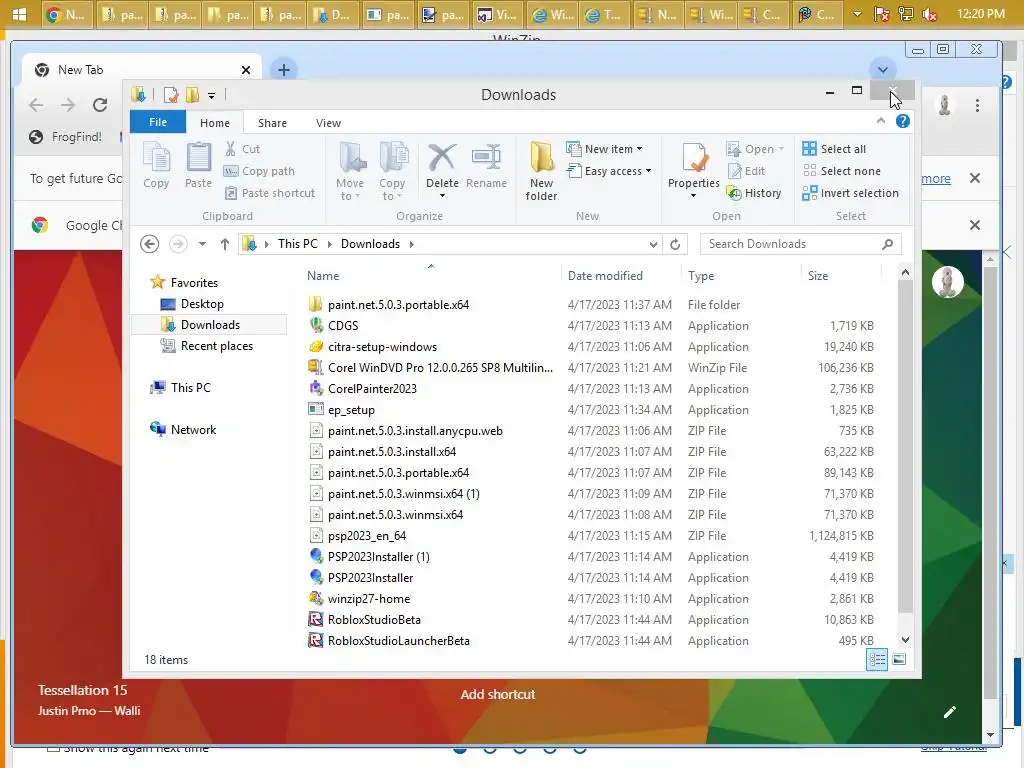Choose Copy path in the ribbon
The width and height of the screenshot is (1024, 768).
click(x=259, y=171)
